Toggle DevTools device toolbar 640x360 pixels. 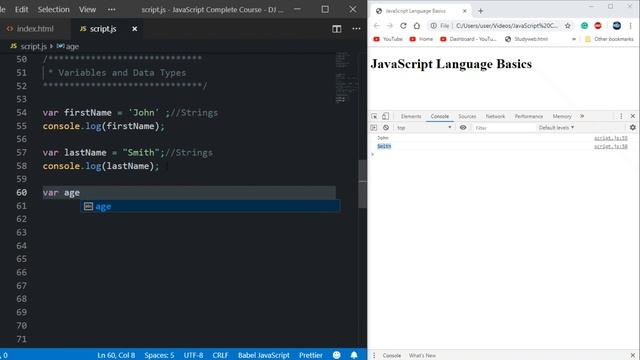pyautogui.click(x=385, y=116)
